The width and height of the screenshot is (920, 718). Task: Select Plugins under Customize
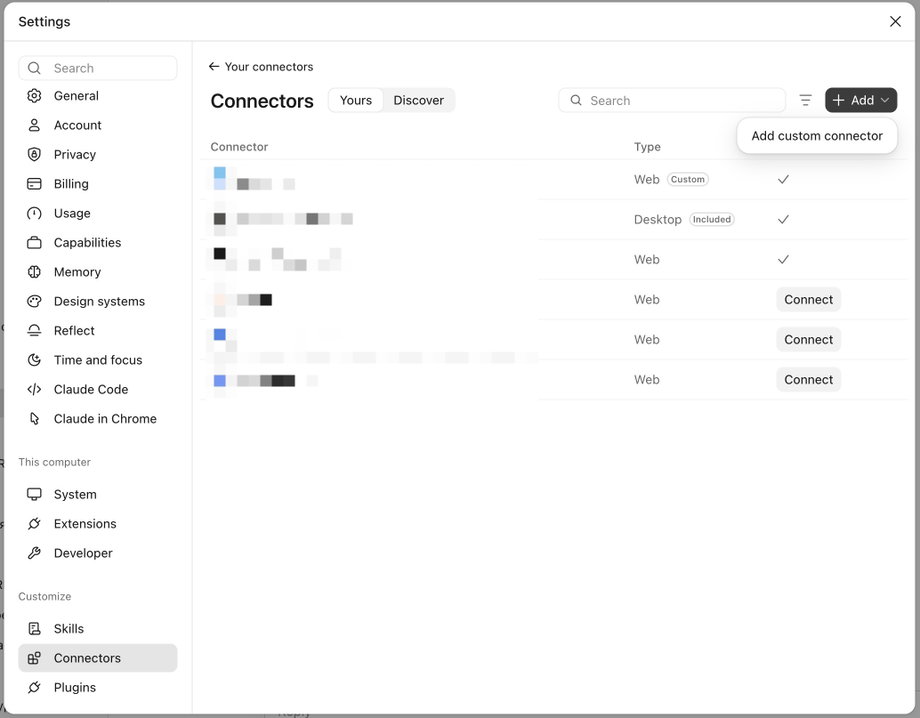tap(97, 687)
